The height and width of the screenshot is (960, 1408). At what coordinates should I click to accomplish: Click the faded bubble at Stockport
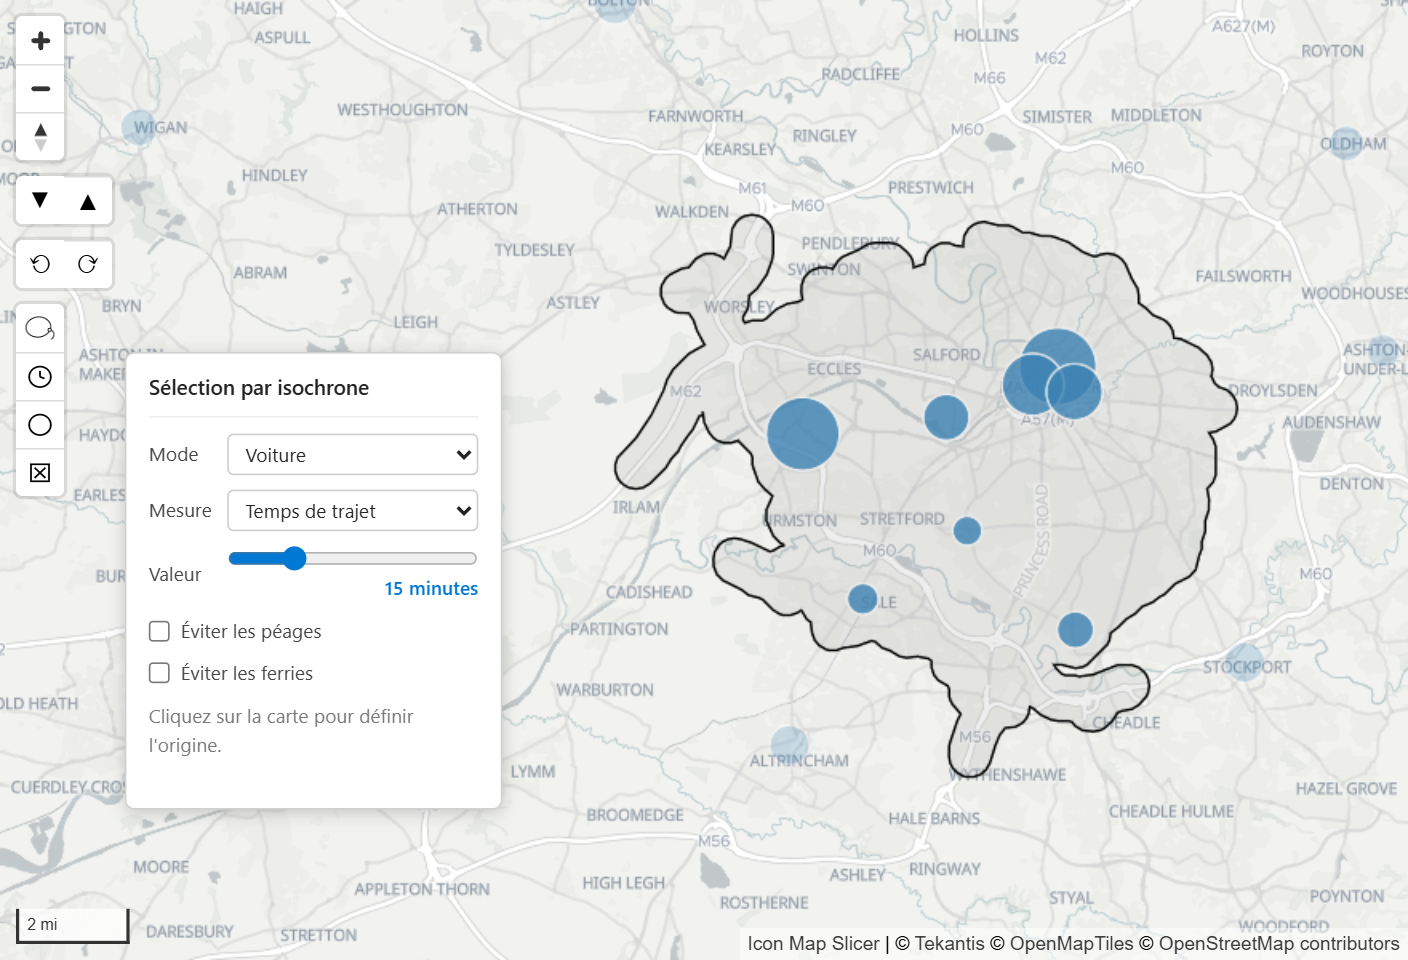tap(1244, 662)
